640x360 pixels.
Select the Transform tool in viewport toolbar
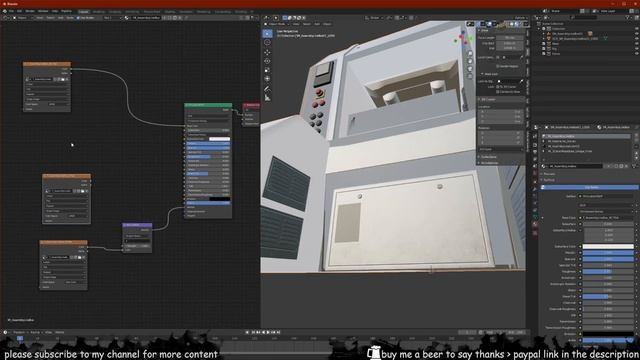[267, 79]
